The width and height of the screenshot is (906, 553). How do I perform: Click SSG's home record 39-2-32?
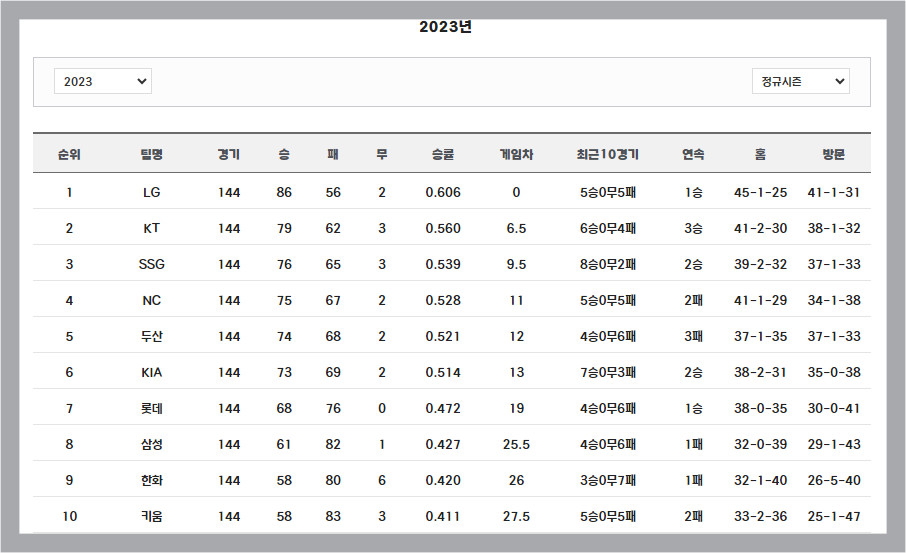pyautogui.click(x=760, y=265)
